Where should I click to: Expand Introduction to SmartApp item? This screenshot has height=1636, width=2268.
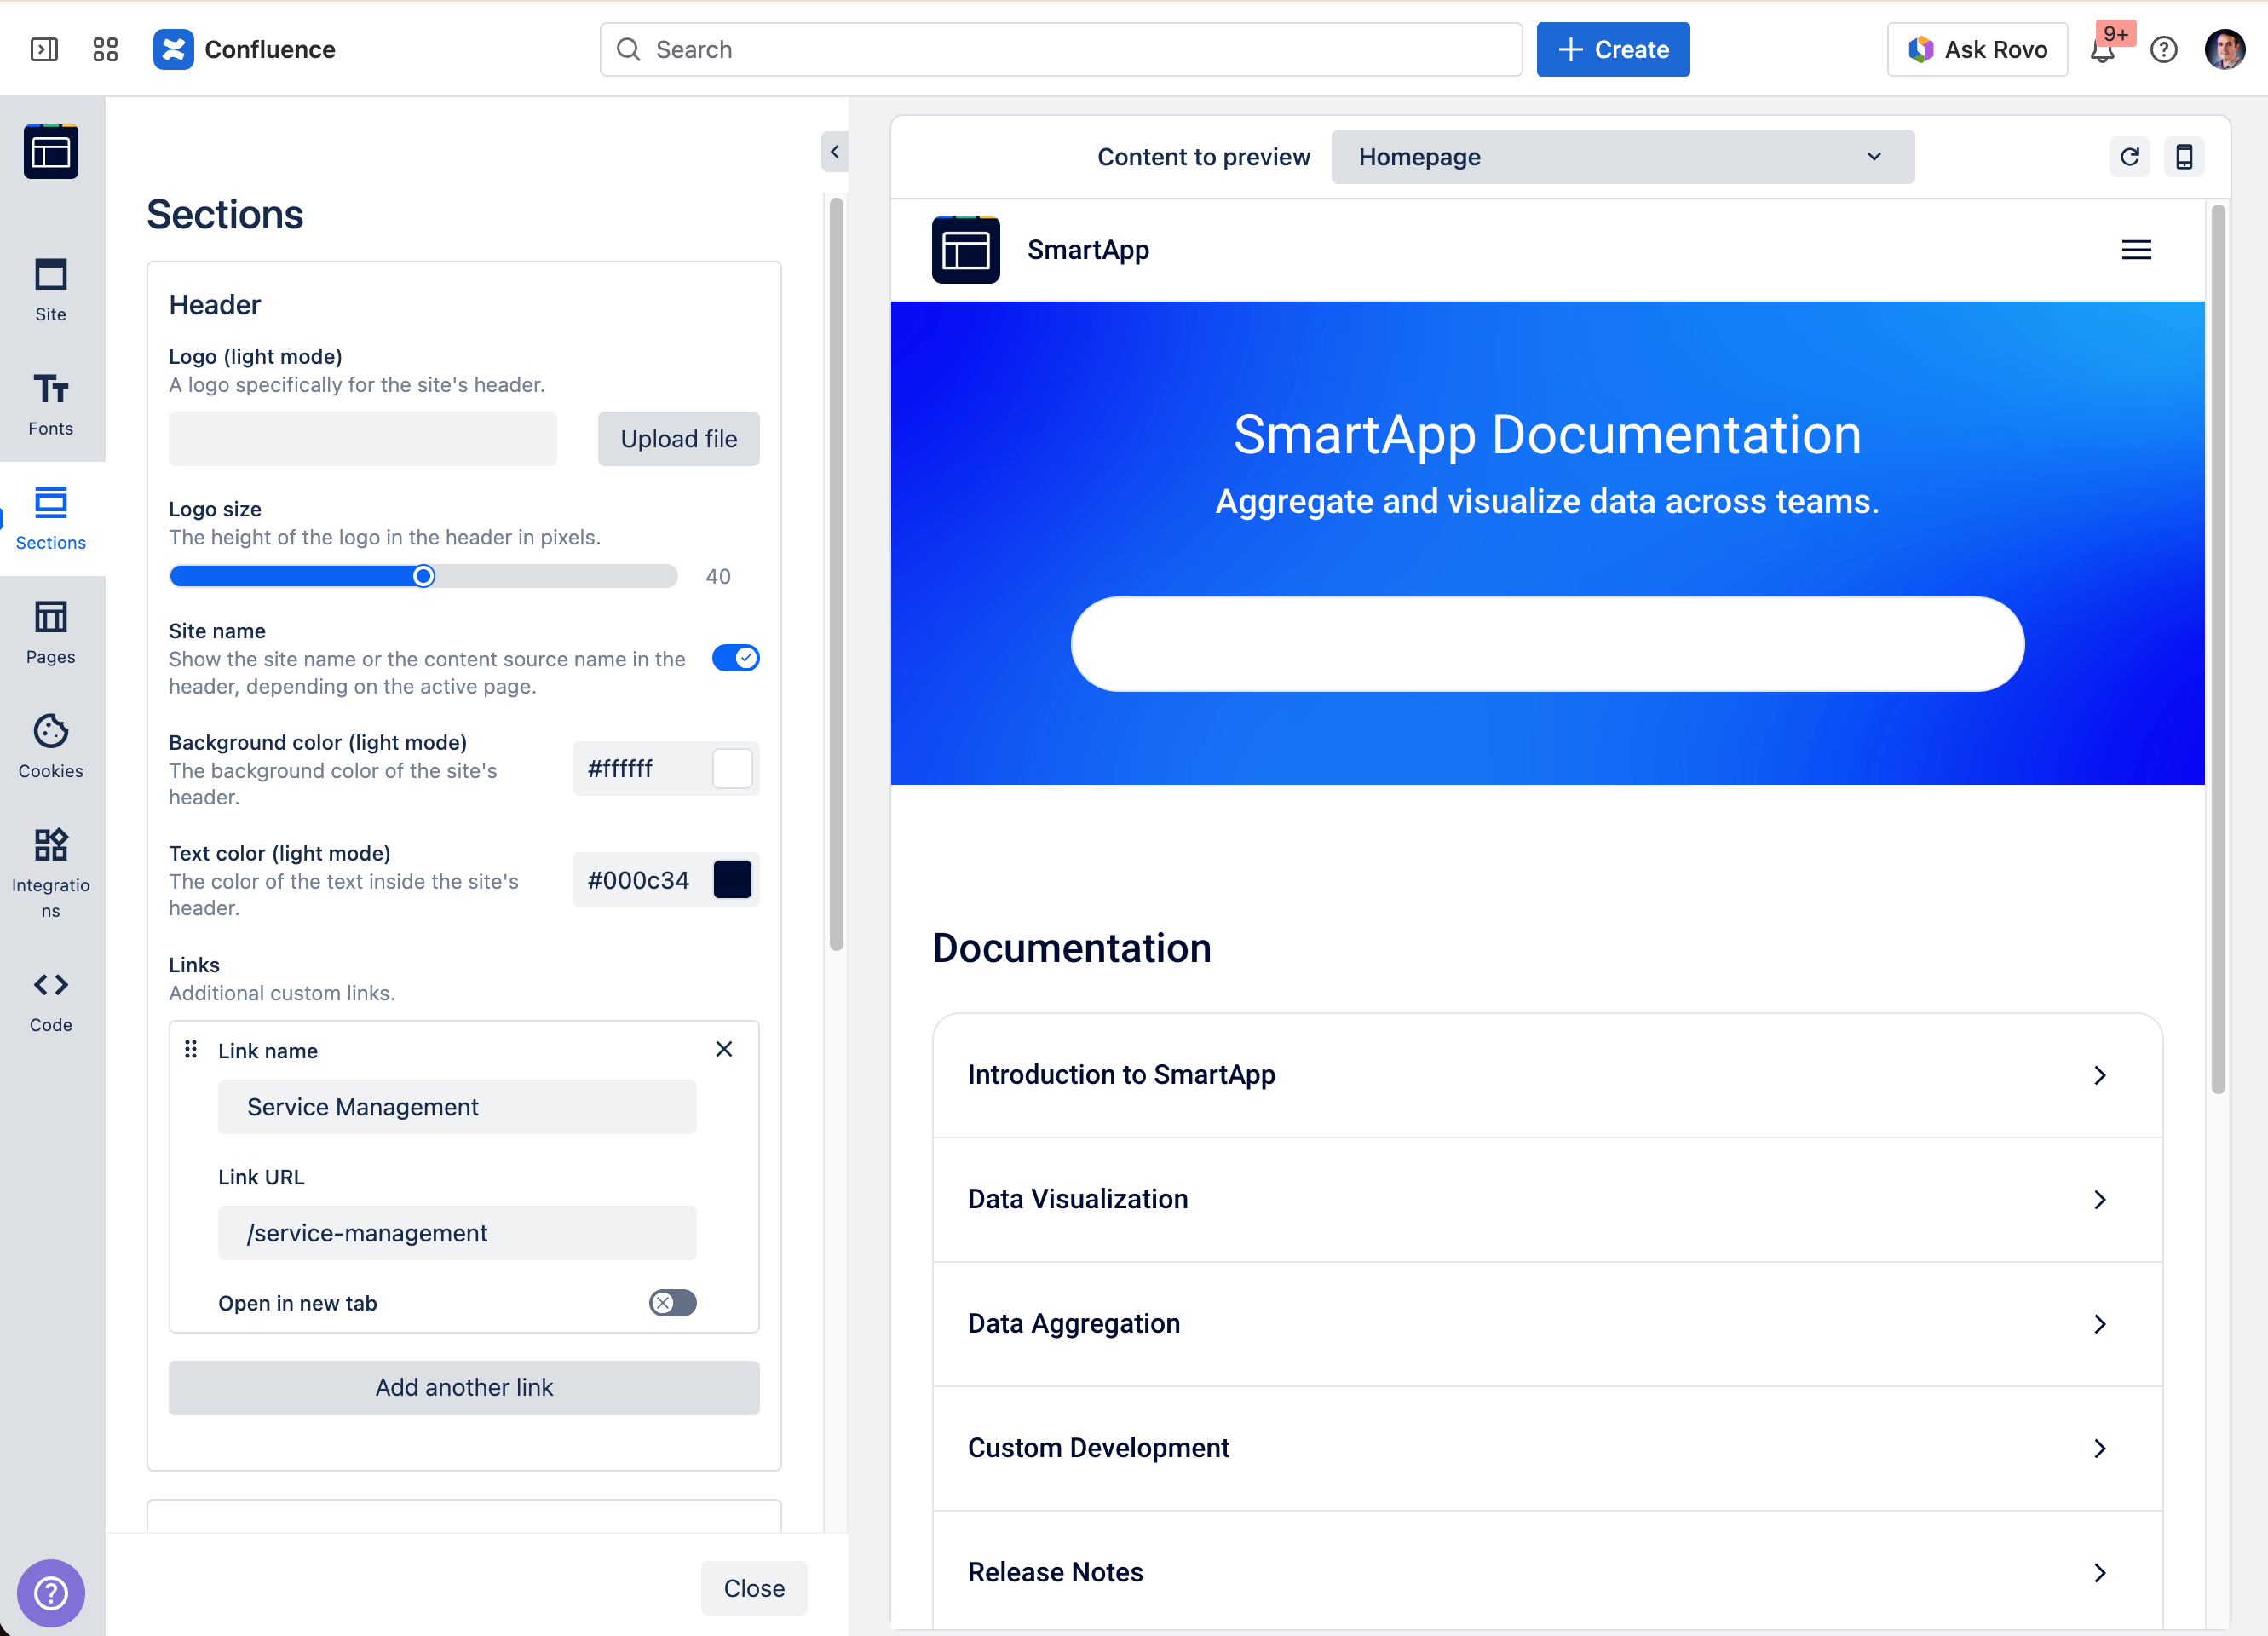coord(1547,1075)
